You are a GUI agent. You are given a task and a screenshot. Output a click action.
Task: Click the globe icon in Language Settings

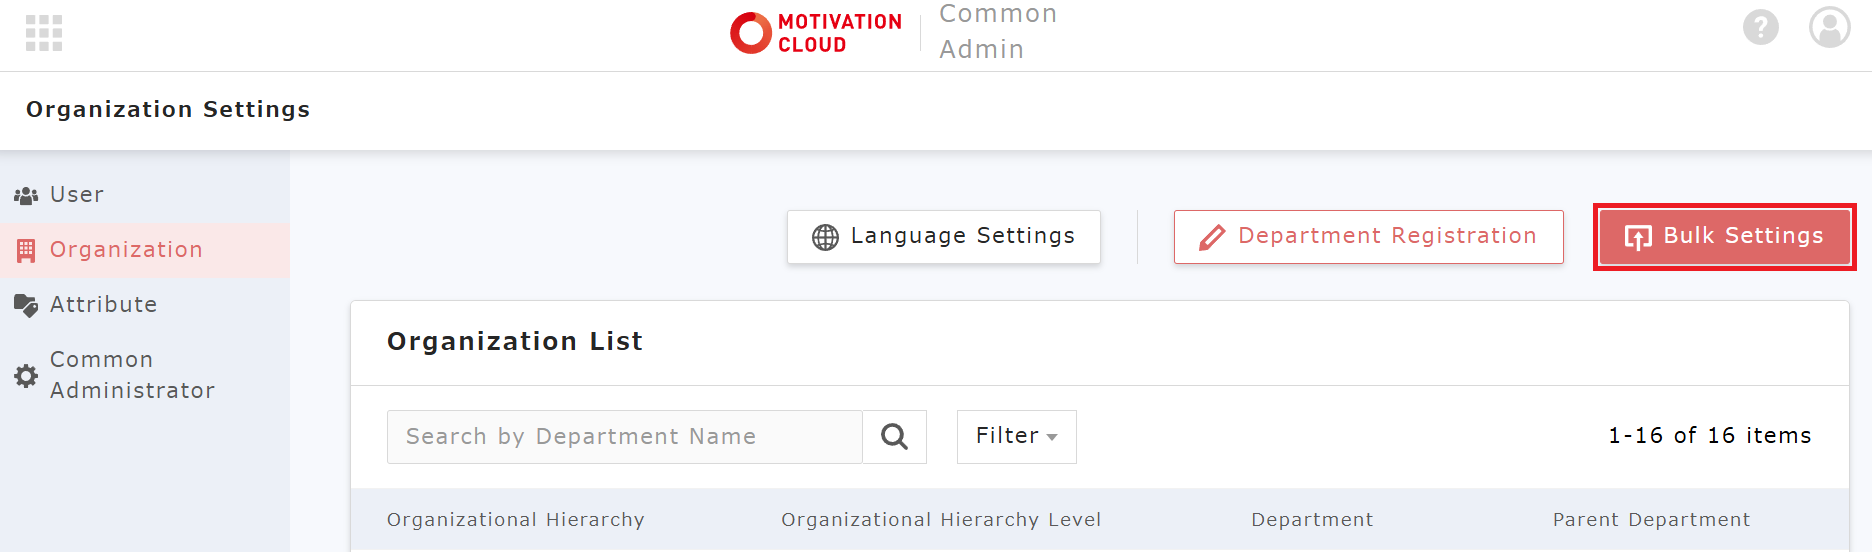825,237
